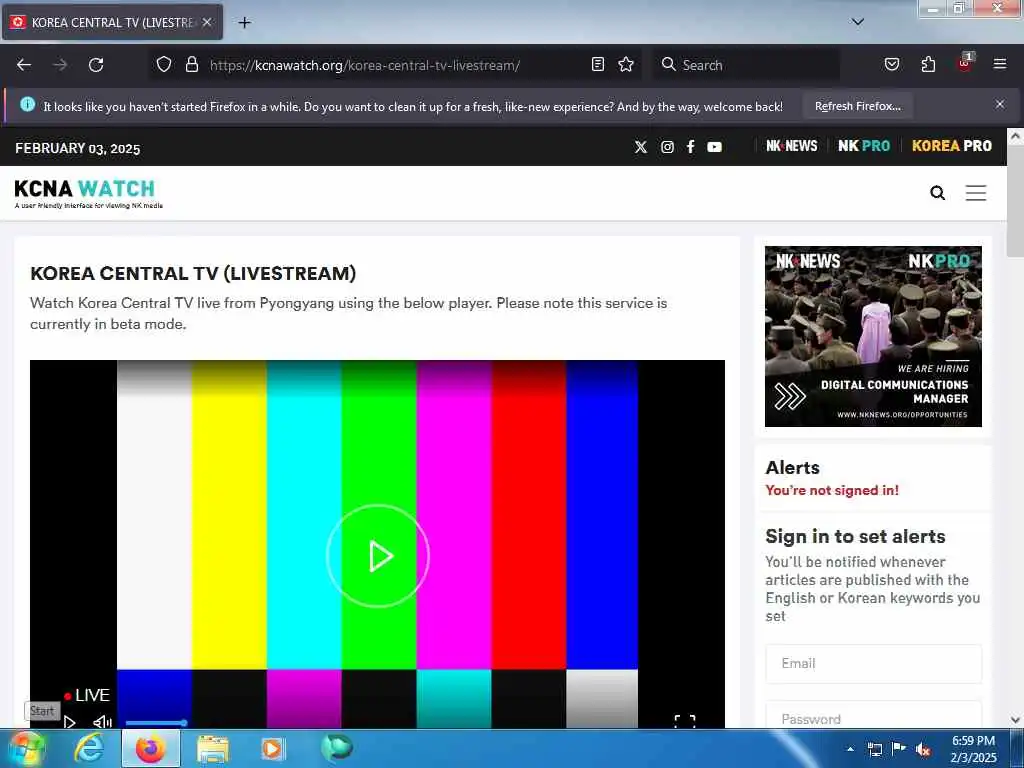Close the Korea Central TV tab
The image size is (1024, 768).
point(207,23)
